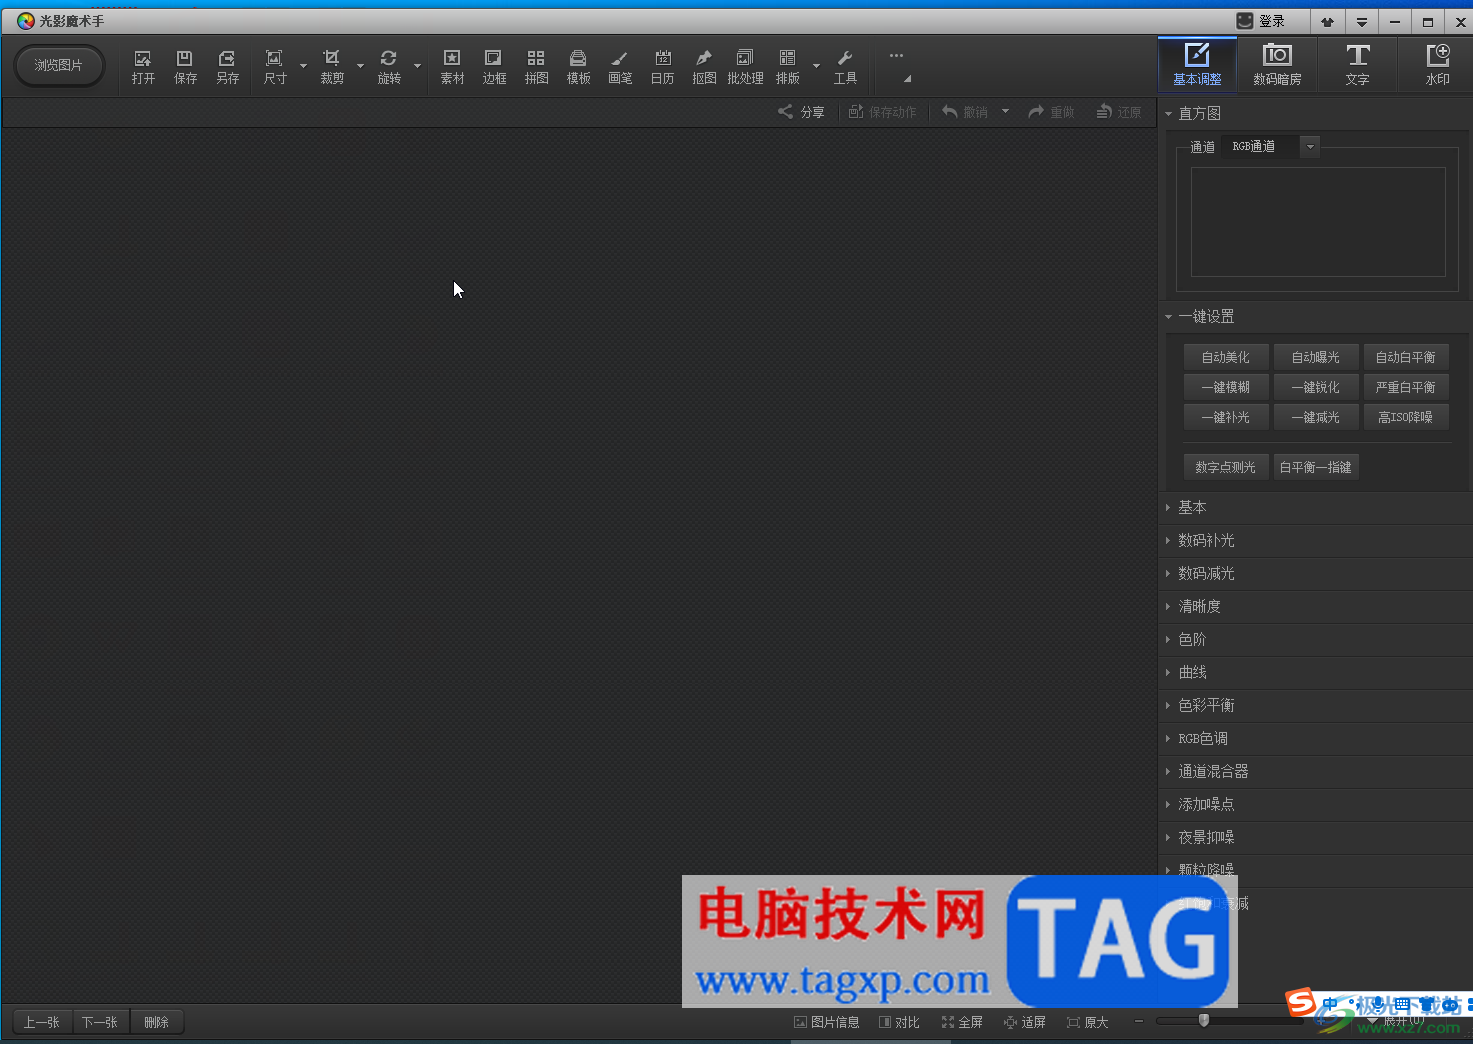Open 撤销 history dropdown arrow
The image size is (1473, 1044).
pos(1005,111)
